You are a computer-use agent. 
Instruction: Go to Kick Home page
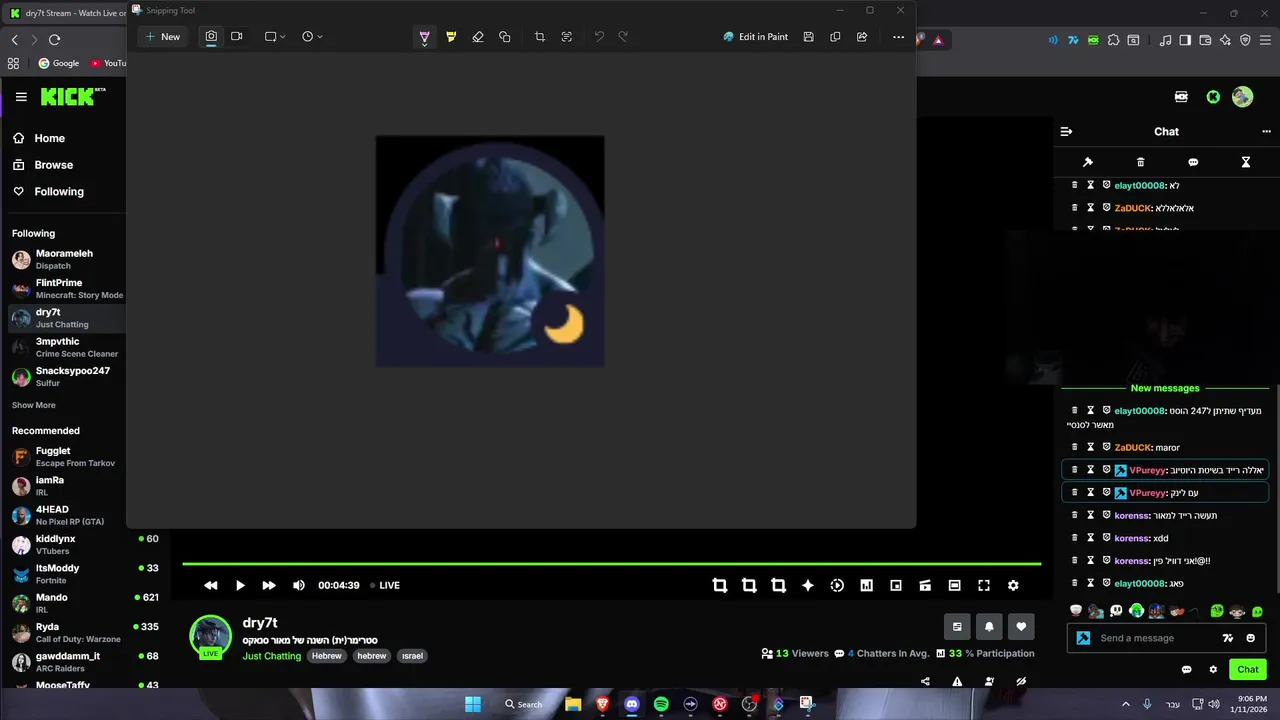pos(49,138)
